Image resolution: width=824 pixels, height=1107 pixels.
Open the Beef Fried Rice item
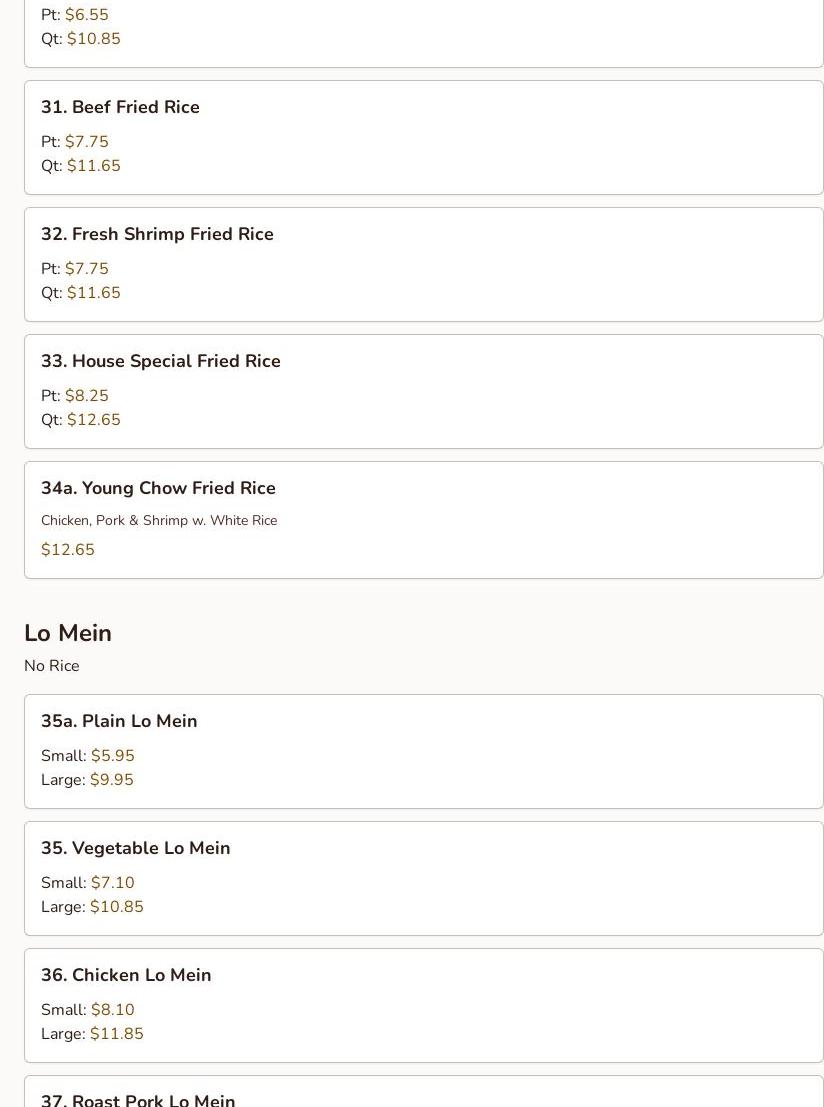click(120, 107)
